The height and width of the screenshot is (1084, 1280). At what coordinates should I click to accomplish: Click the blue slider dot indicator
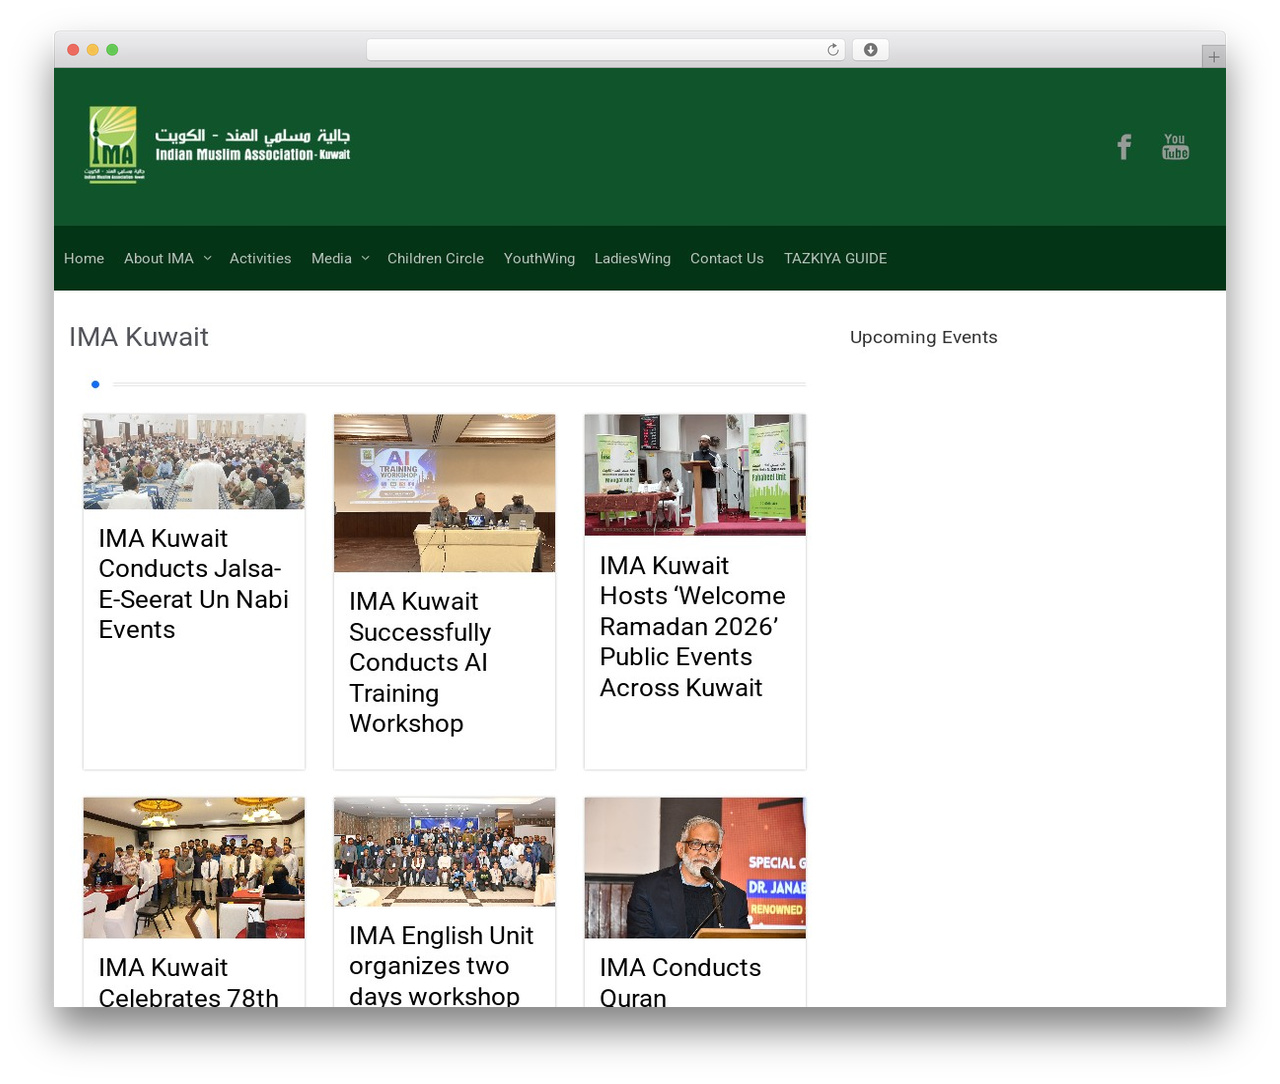(95, 384)
